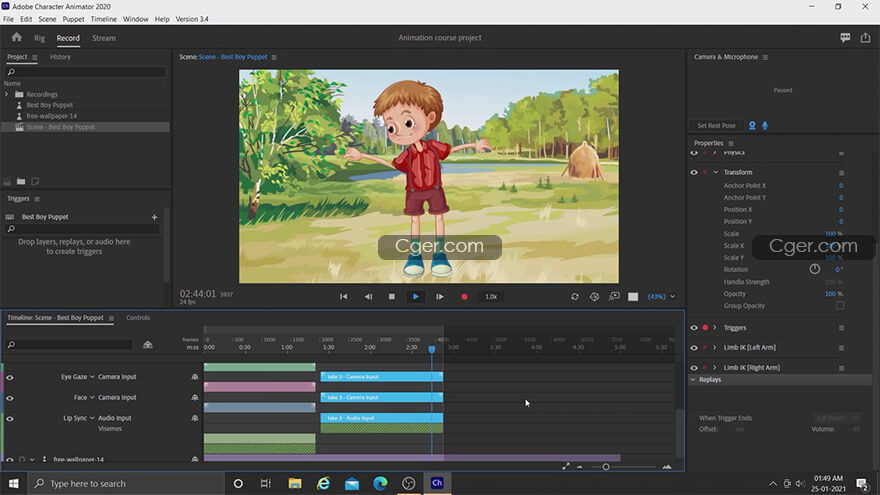Arm the Face track puppet icon
The image size is (880, 495).
(195, 397)
